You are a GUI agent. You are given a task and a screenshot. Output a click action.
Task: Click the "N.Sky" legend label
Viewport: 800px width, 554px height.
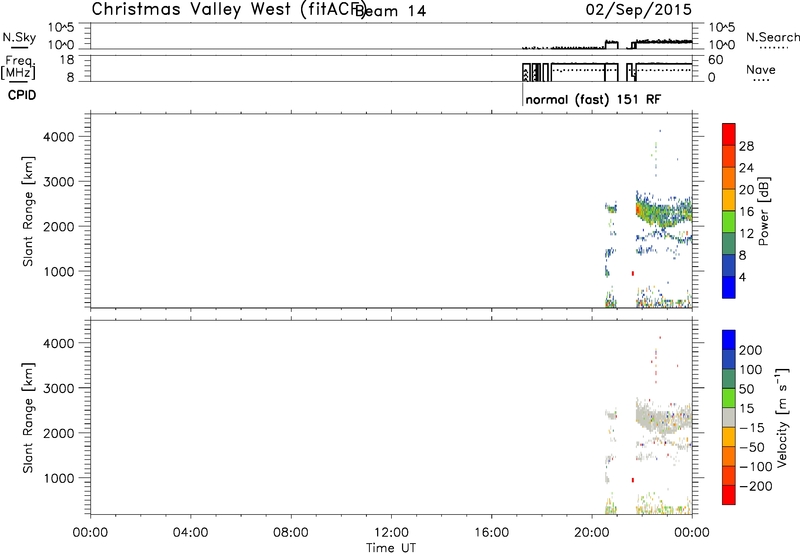(x=19, y=37)
